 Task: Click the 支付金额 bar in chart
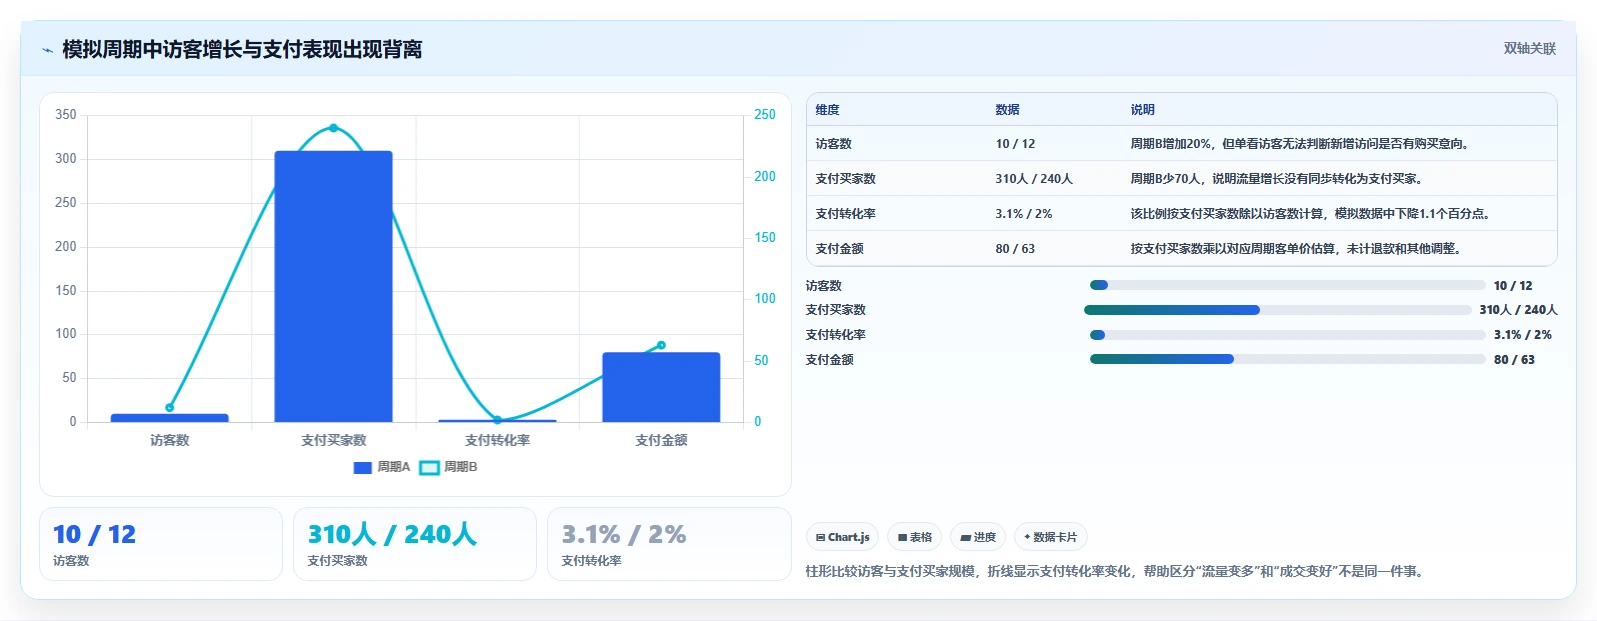(x=661, y=387)
